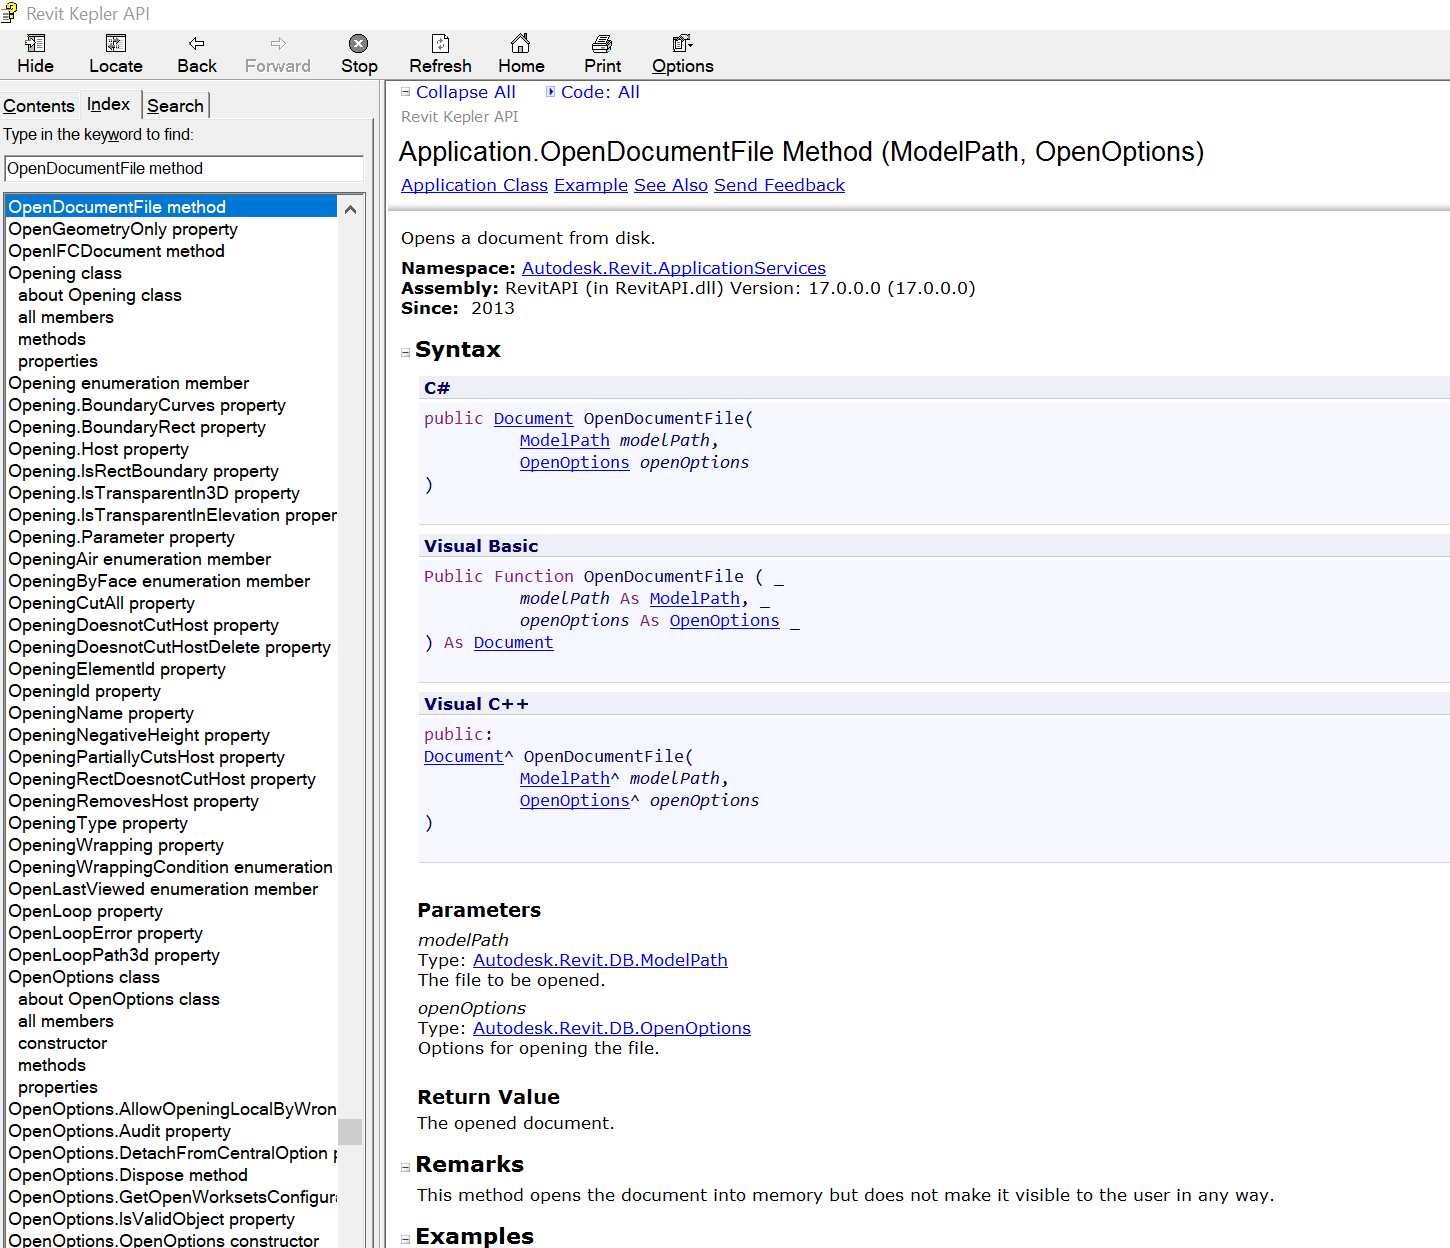Refresh the help page

[440, 44]
